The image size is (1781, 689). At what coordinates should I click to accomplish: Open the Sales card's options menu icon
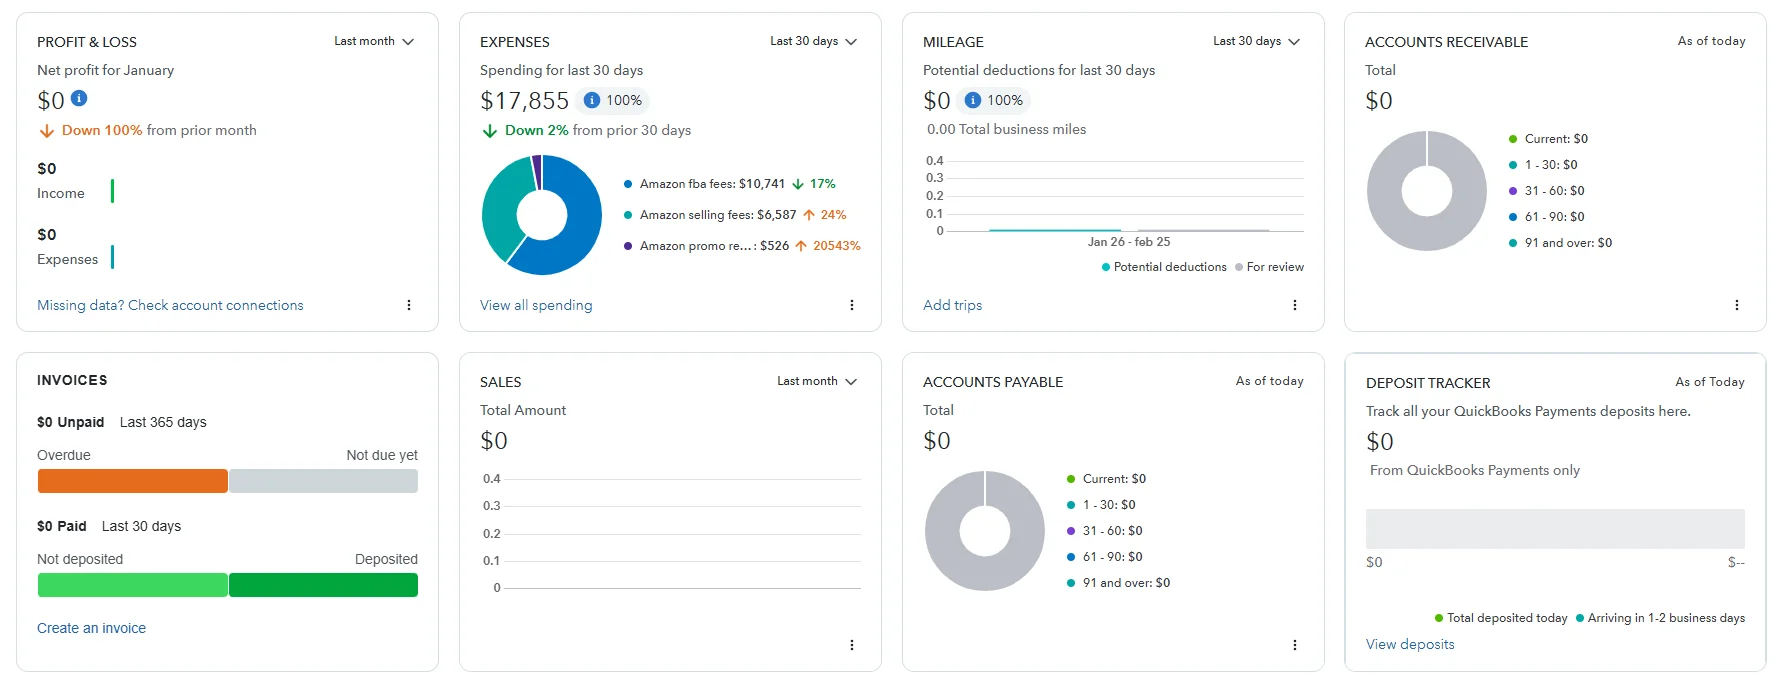pos(852,645)
